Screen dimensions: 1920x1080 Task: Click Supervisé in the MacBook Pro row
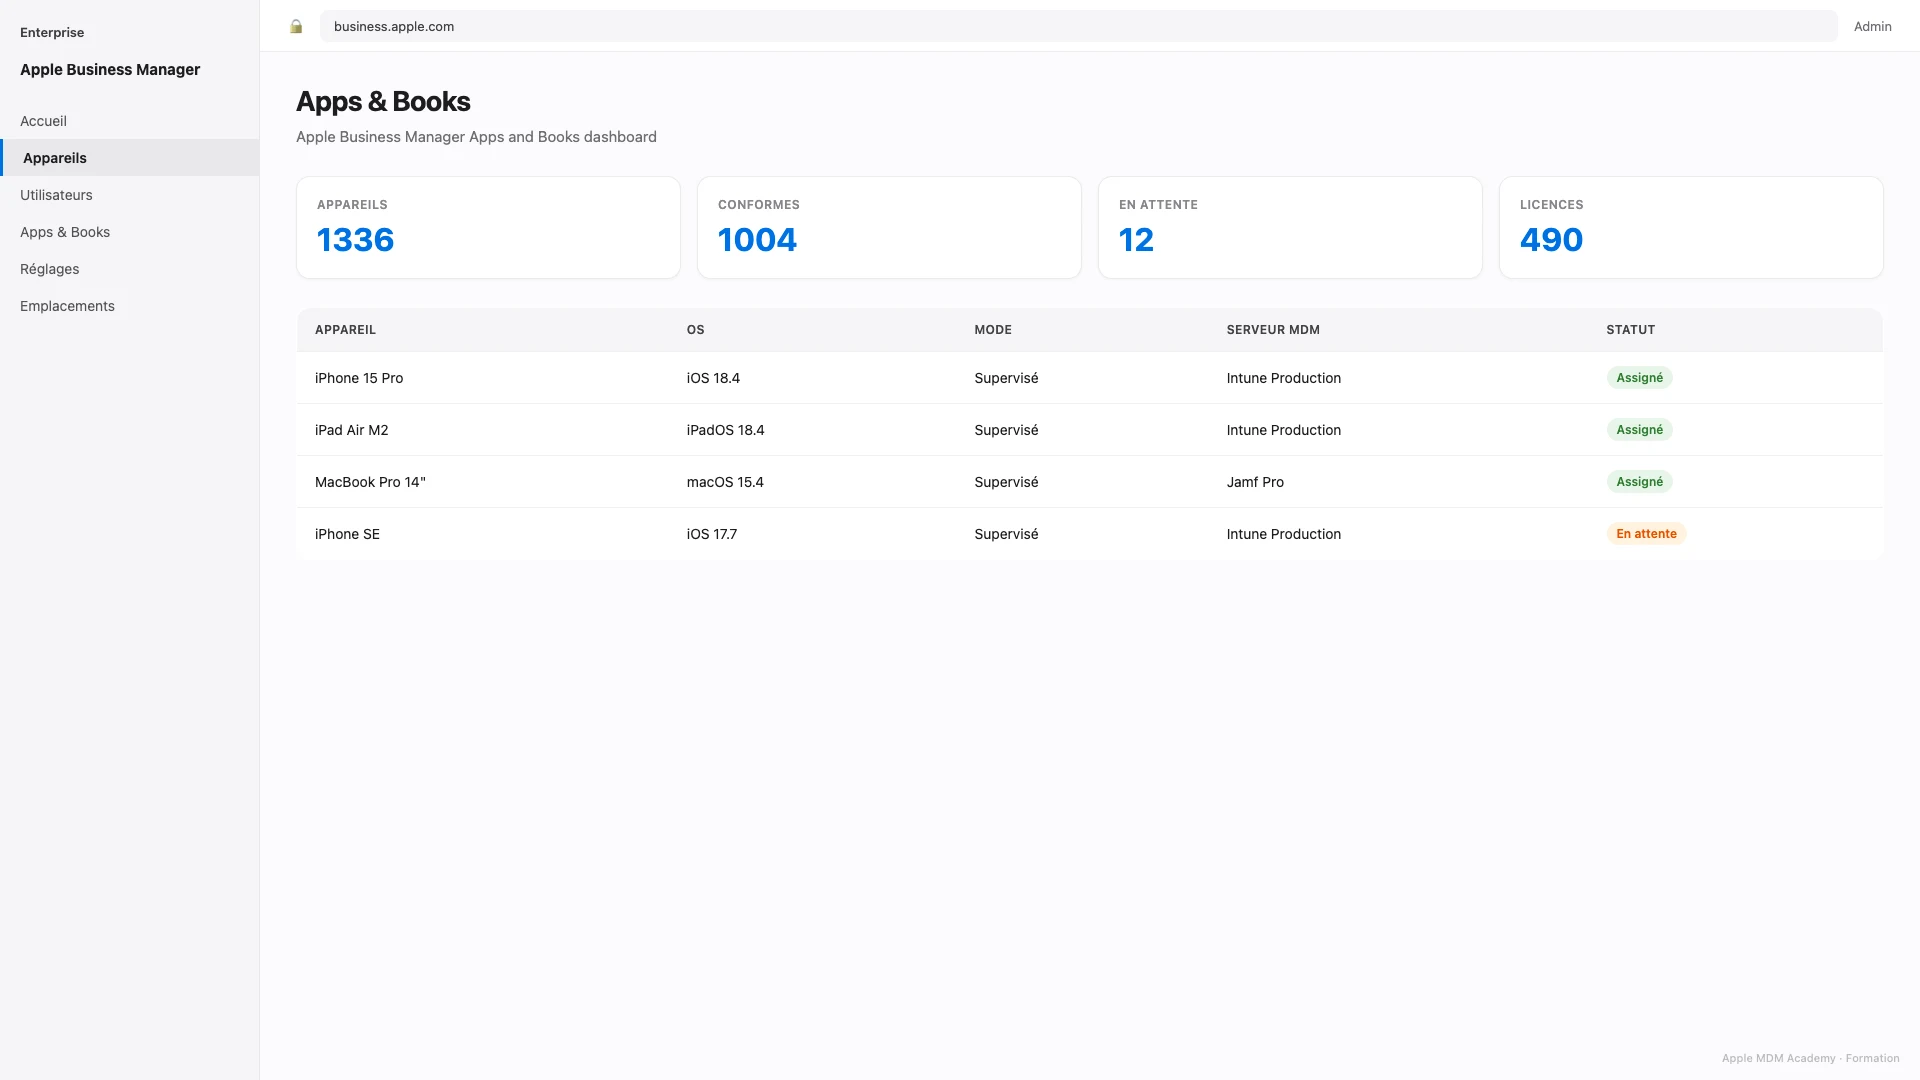pyautogui.click(x=1006, y=482)
